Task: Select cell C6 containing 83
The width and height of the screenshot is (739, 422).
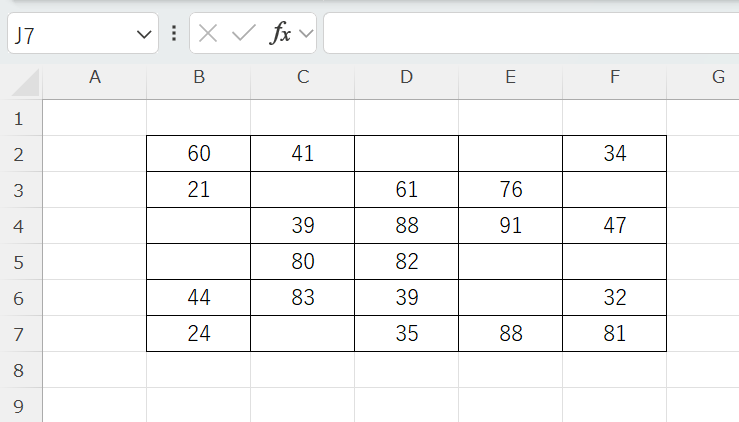Action: tap(303, 298)
